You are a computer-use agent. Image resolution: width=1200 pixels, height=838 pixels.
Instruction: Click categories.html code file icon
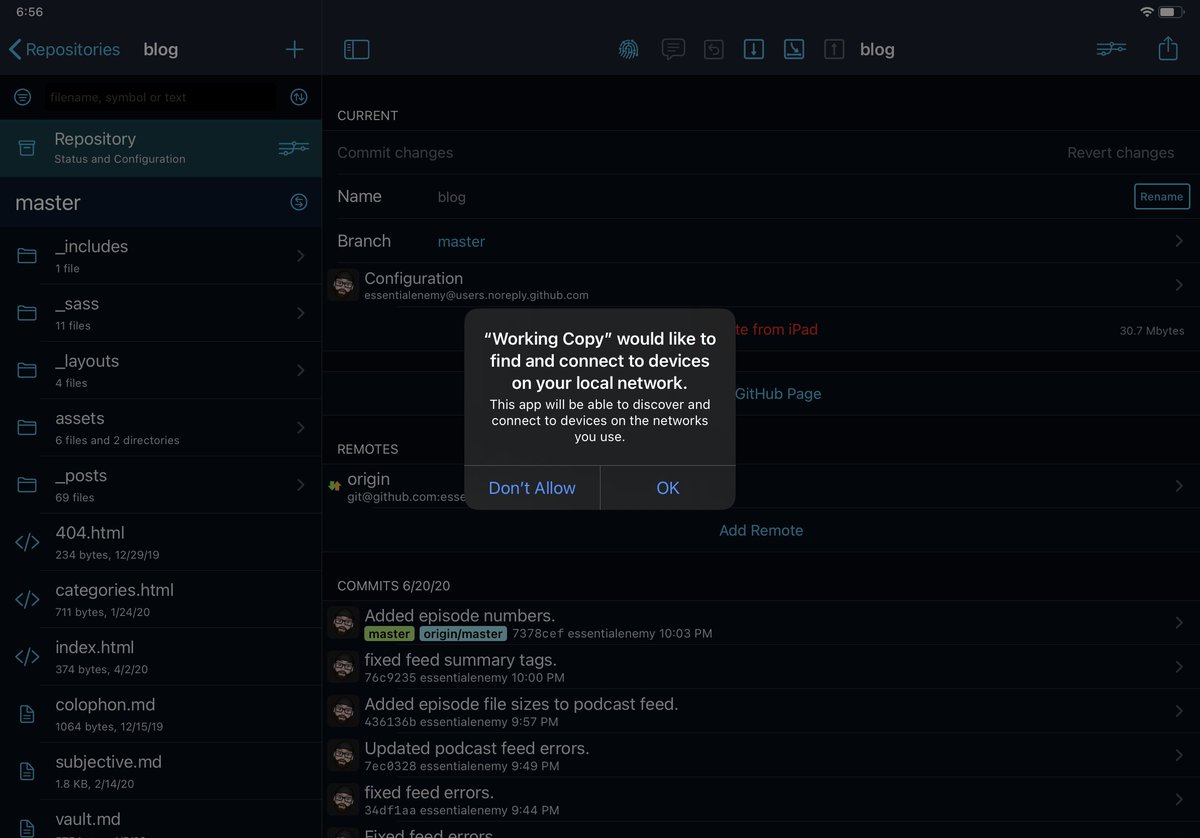click(27, 600)
